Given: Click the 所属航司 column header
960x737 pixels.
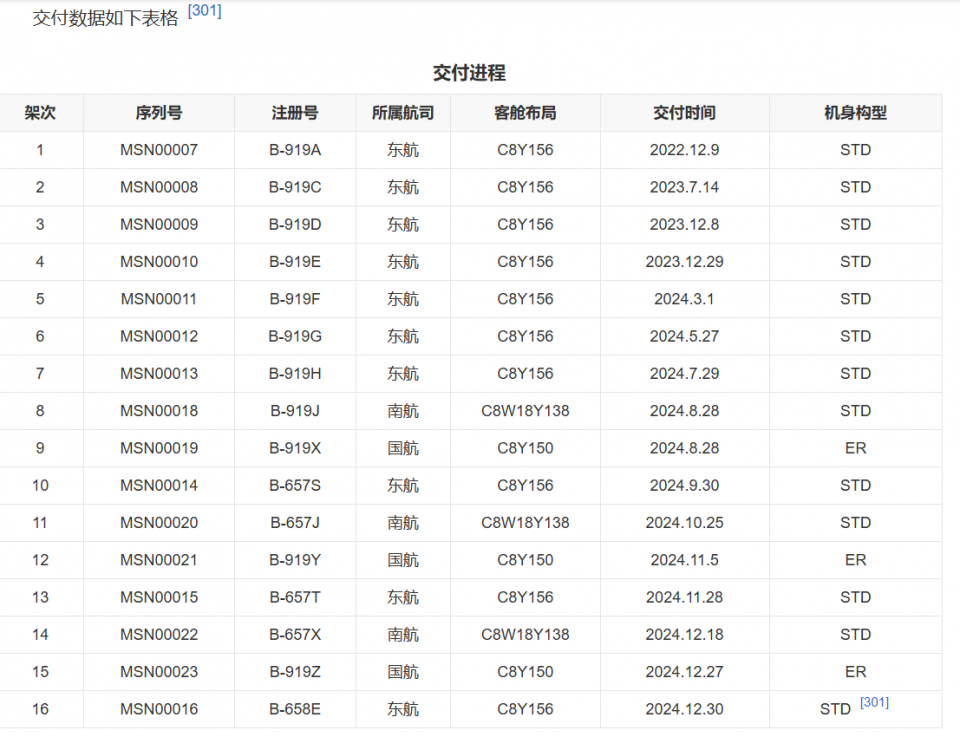Looking at the screenshot, I should (x=403, y=113).
